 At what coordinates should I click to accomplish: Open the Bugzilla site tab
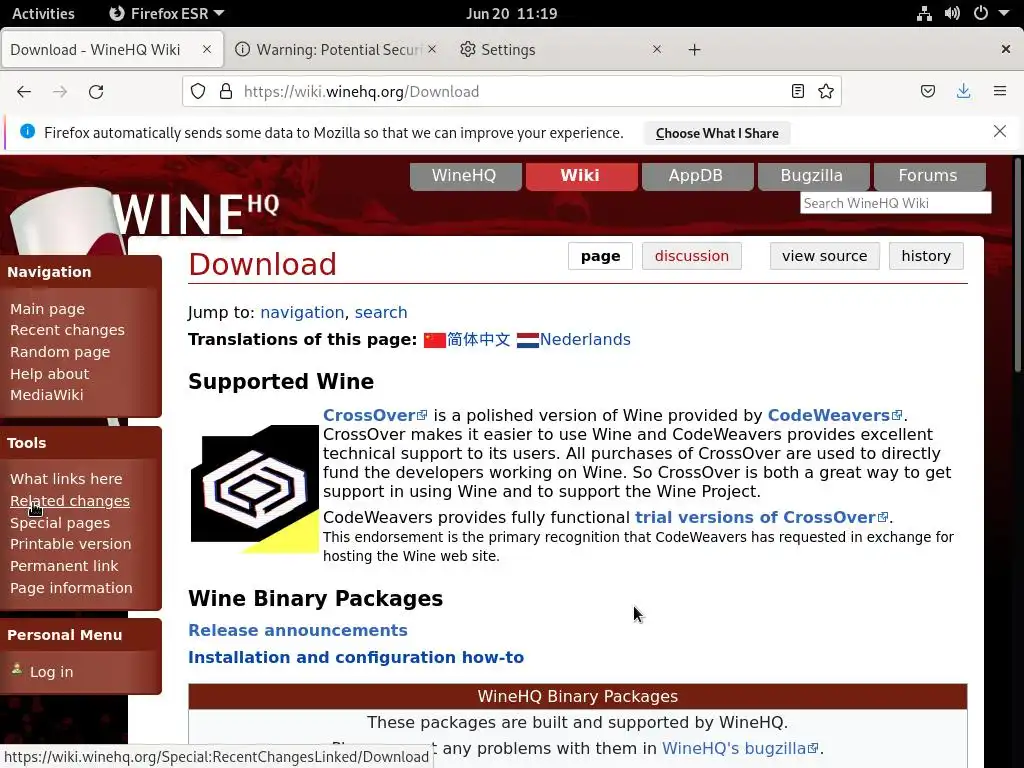pos(812,176)
